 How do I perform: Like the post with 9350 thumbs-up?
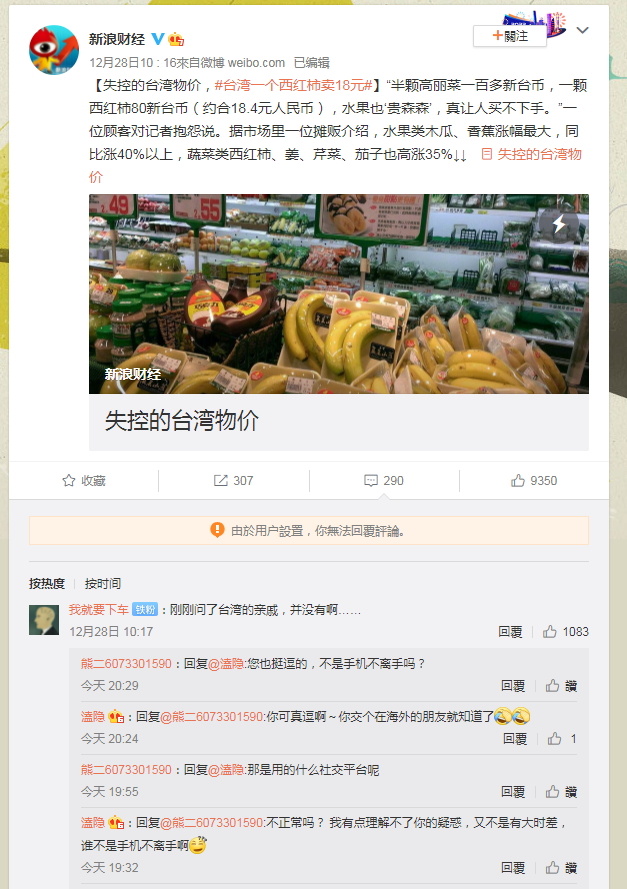click(x=534, y=481)
